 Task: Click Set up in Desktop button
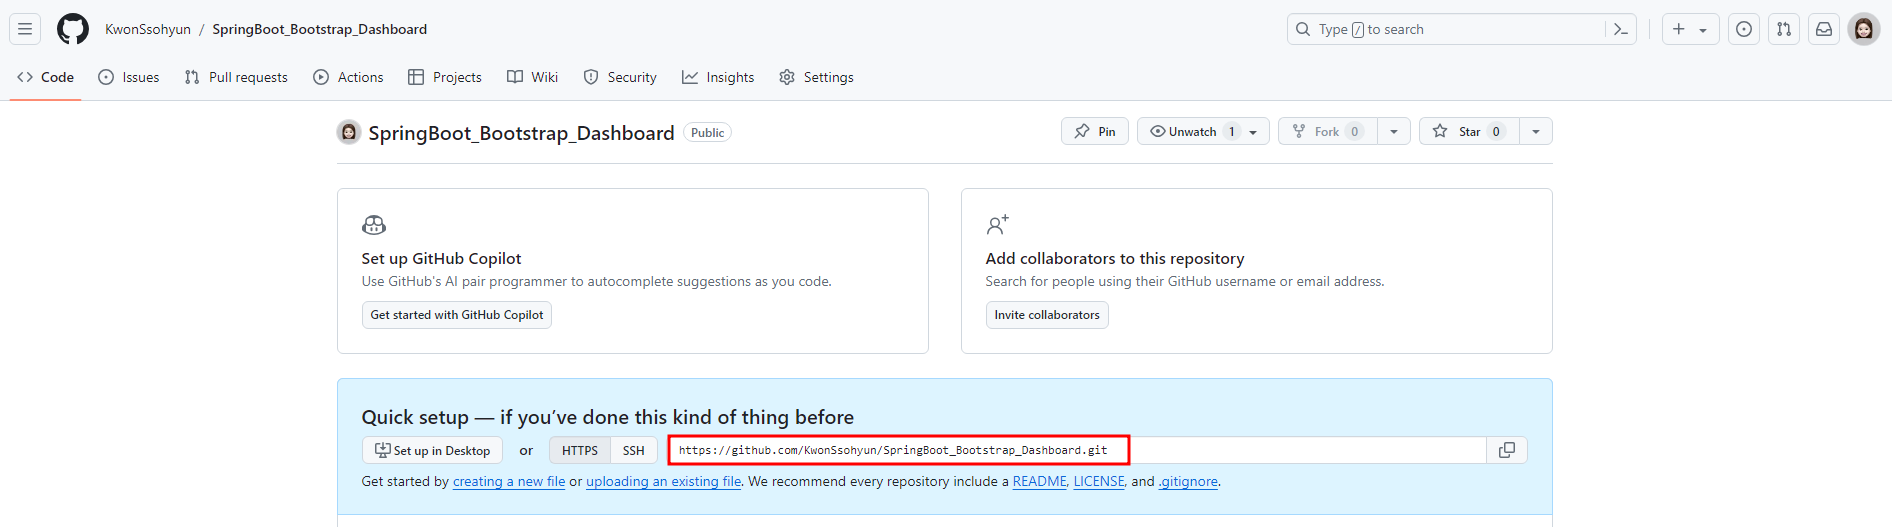coord(432,450)
